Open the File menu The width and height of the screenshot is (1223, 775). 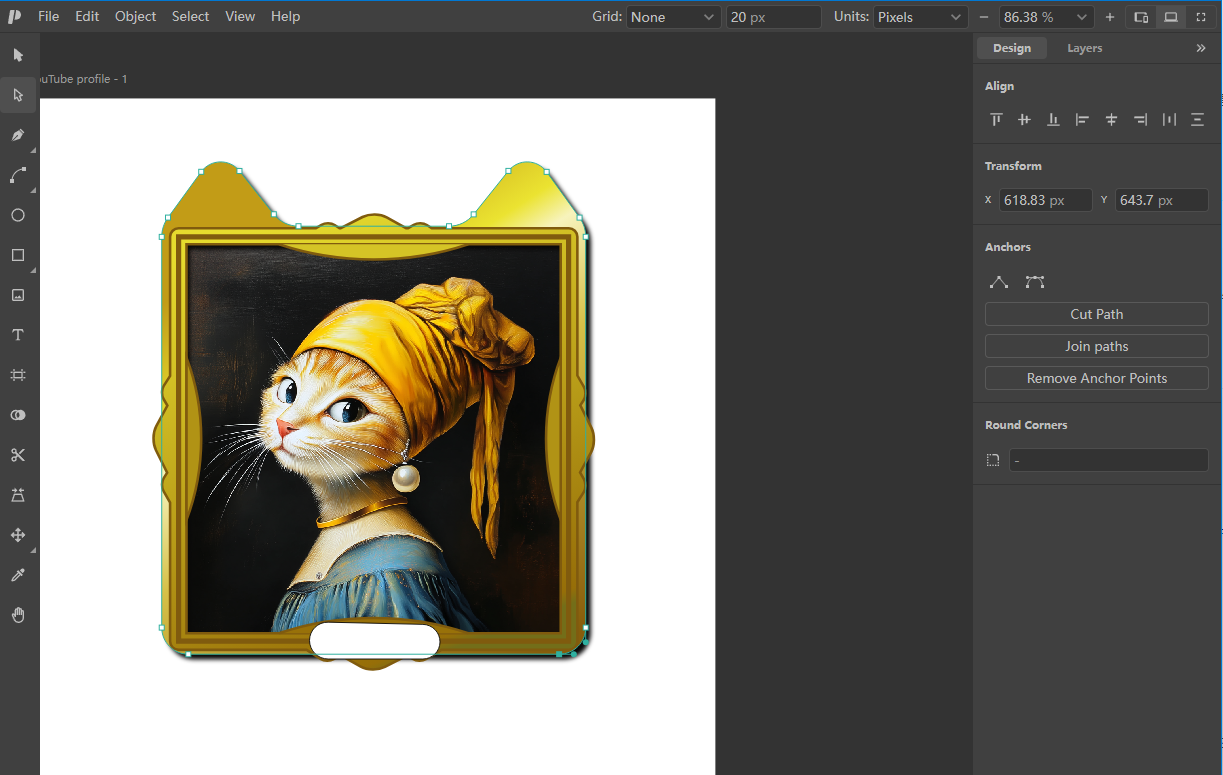click(x=48, y=16)
